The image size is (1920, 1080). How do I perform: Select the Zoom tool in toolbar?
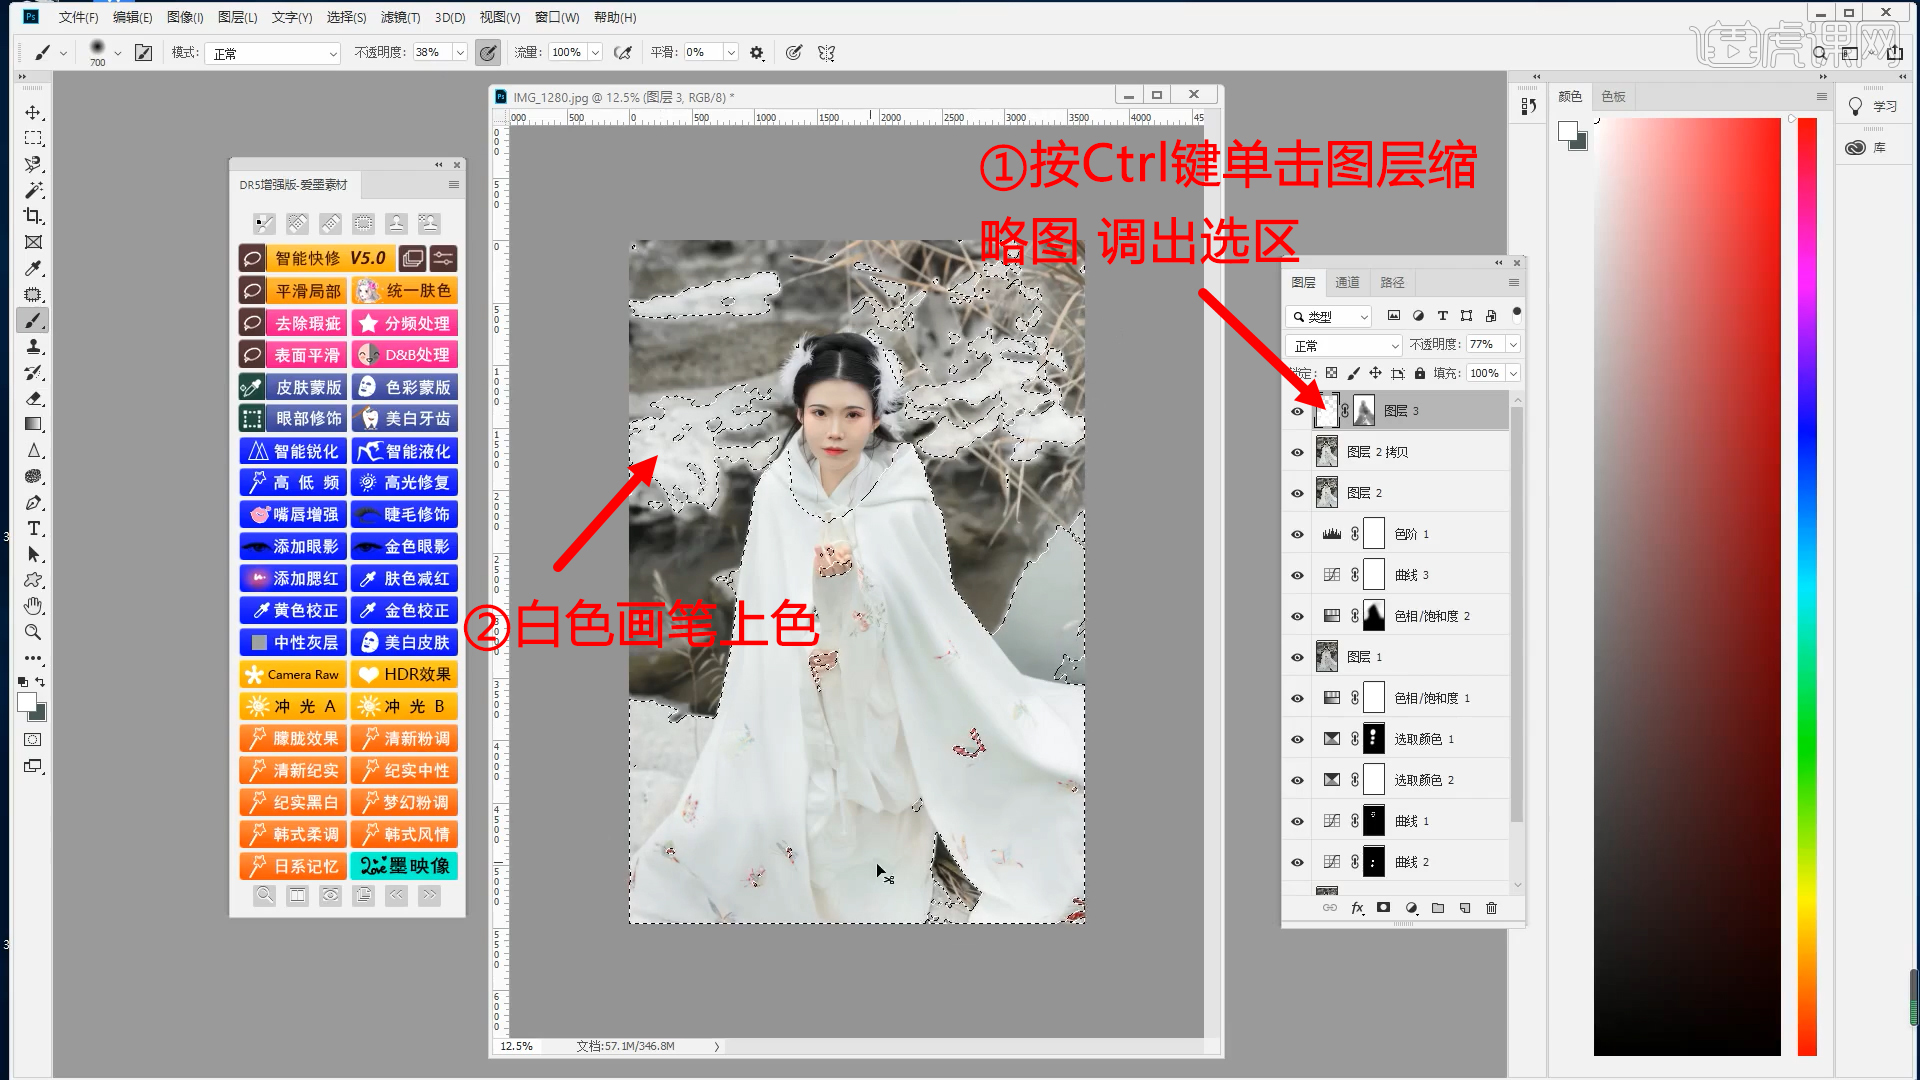(33, 632)
